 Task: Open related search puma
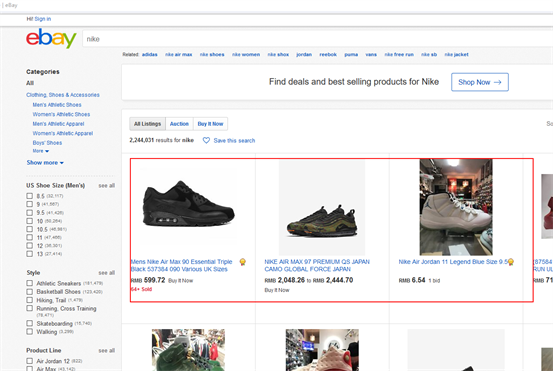click(351, 54)
